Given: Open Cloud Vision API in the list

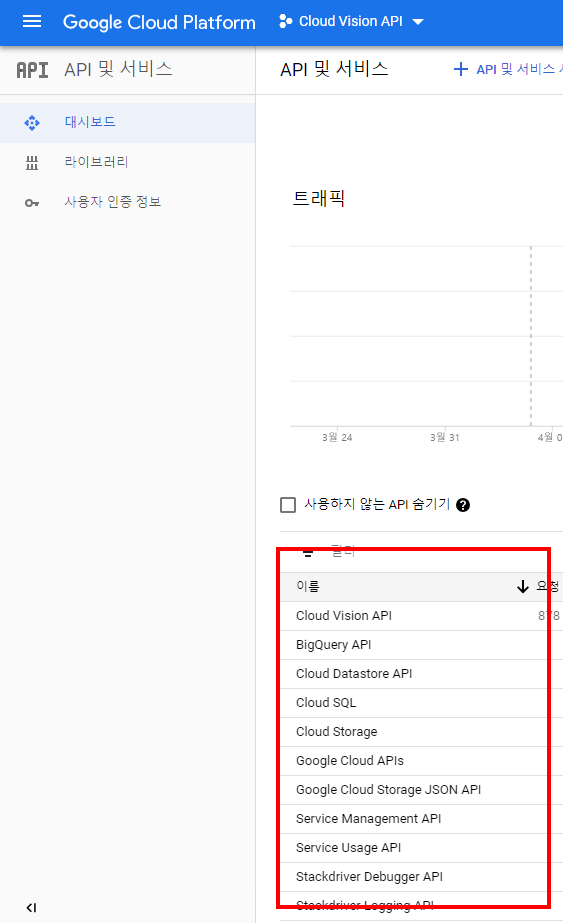Looking at the screenshot, I should click(344, 616).
